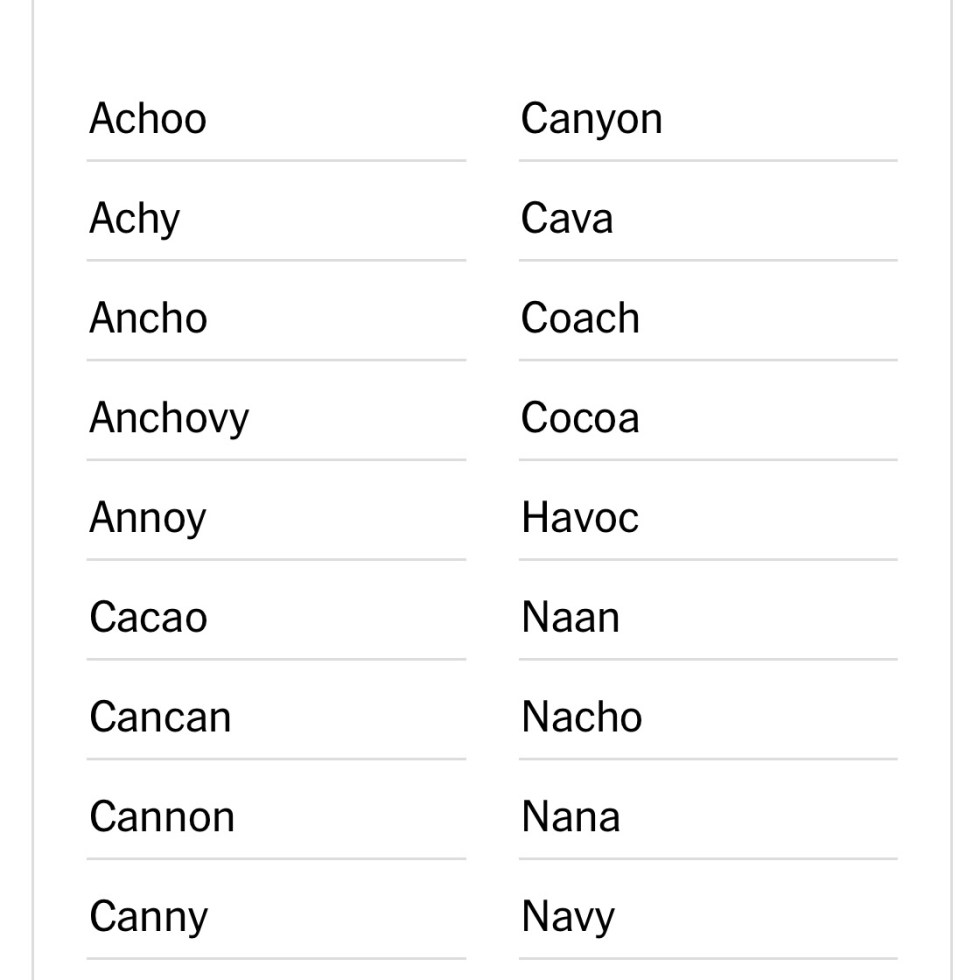The height and width of the screenshot is (980, 980).
Task: Click the word Achoo
Action: coord(148,119)
